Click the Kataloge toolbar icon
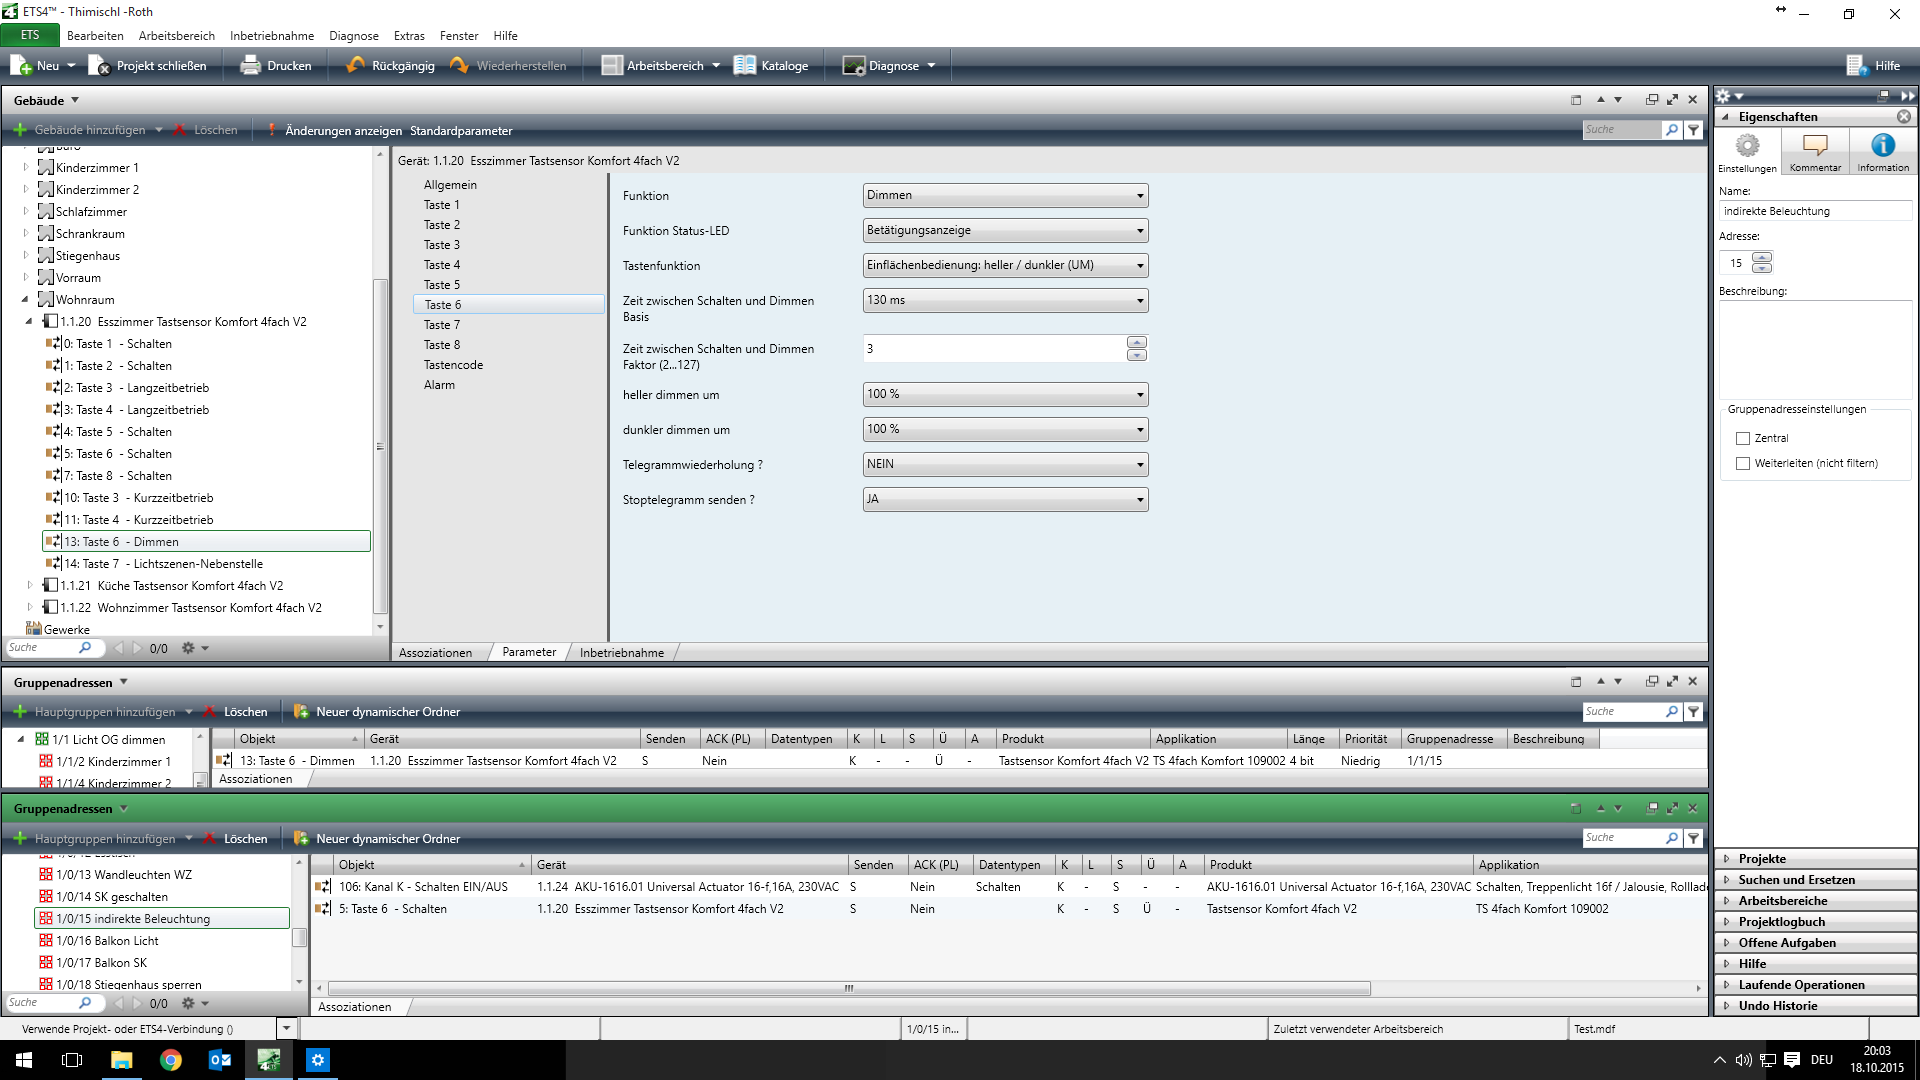Viewport: 1920px width, 1080px height. [x=745, y=66]
